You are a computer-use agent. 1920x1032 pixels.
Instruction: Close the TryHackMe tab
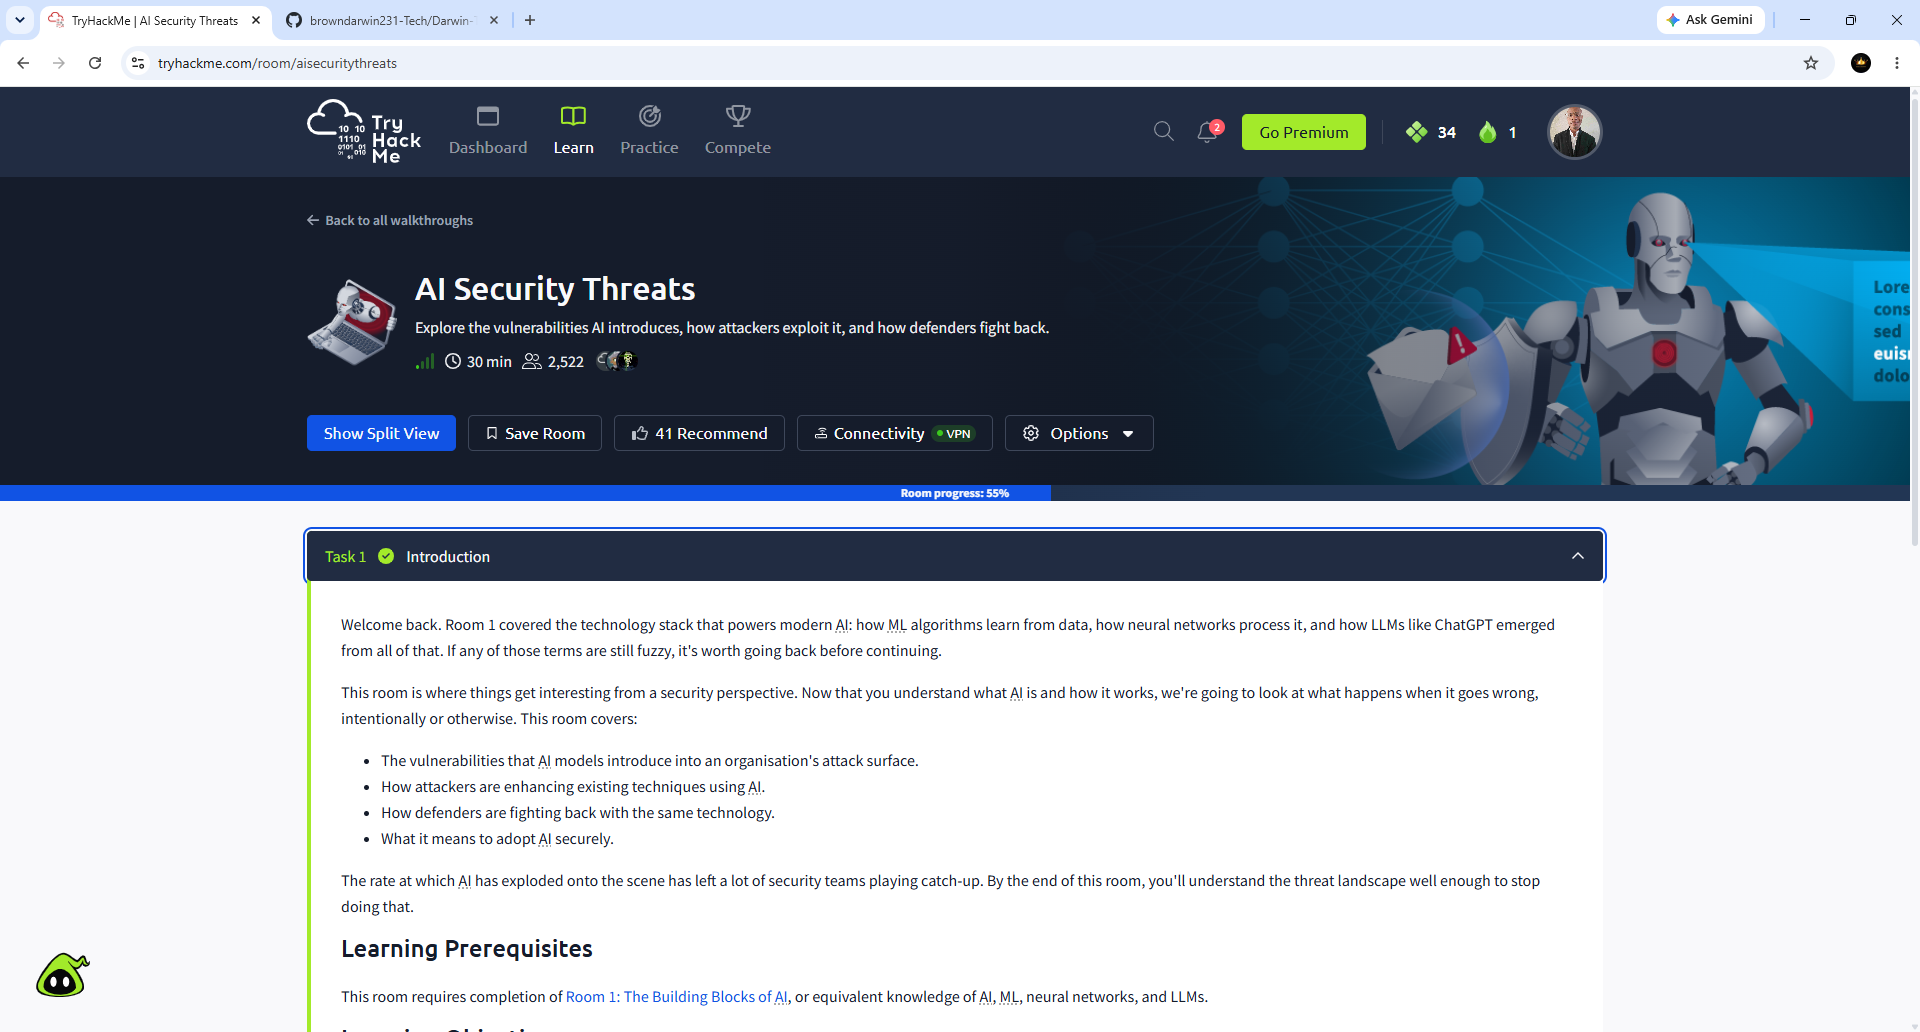256,20
